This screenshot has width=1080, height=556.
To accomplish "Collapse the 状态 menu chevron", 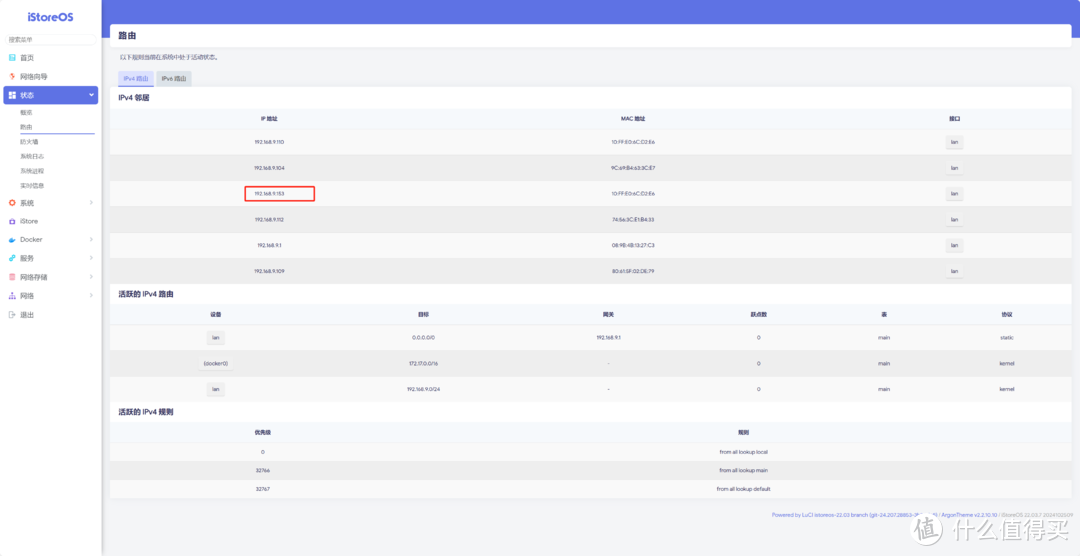I will tap(91, 95).
